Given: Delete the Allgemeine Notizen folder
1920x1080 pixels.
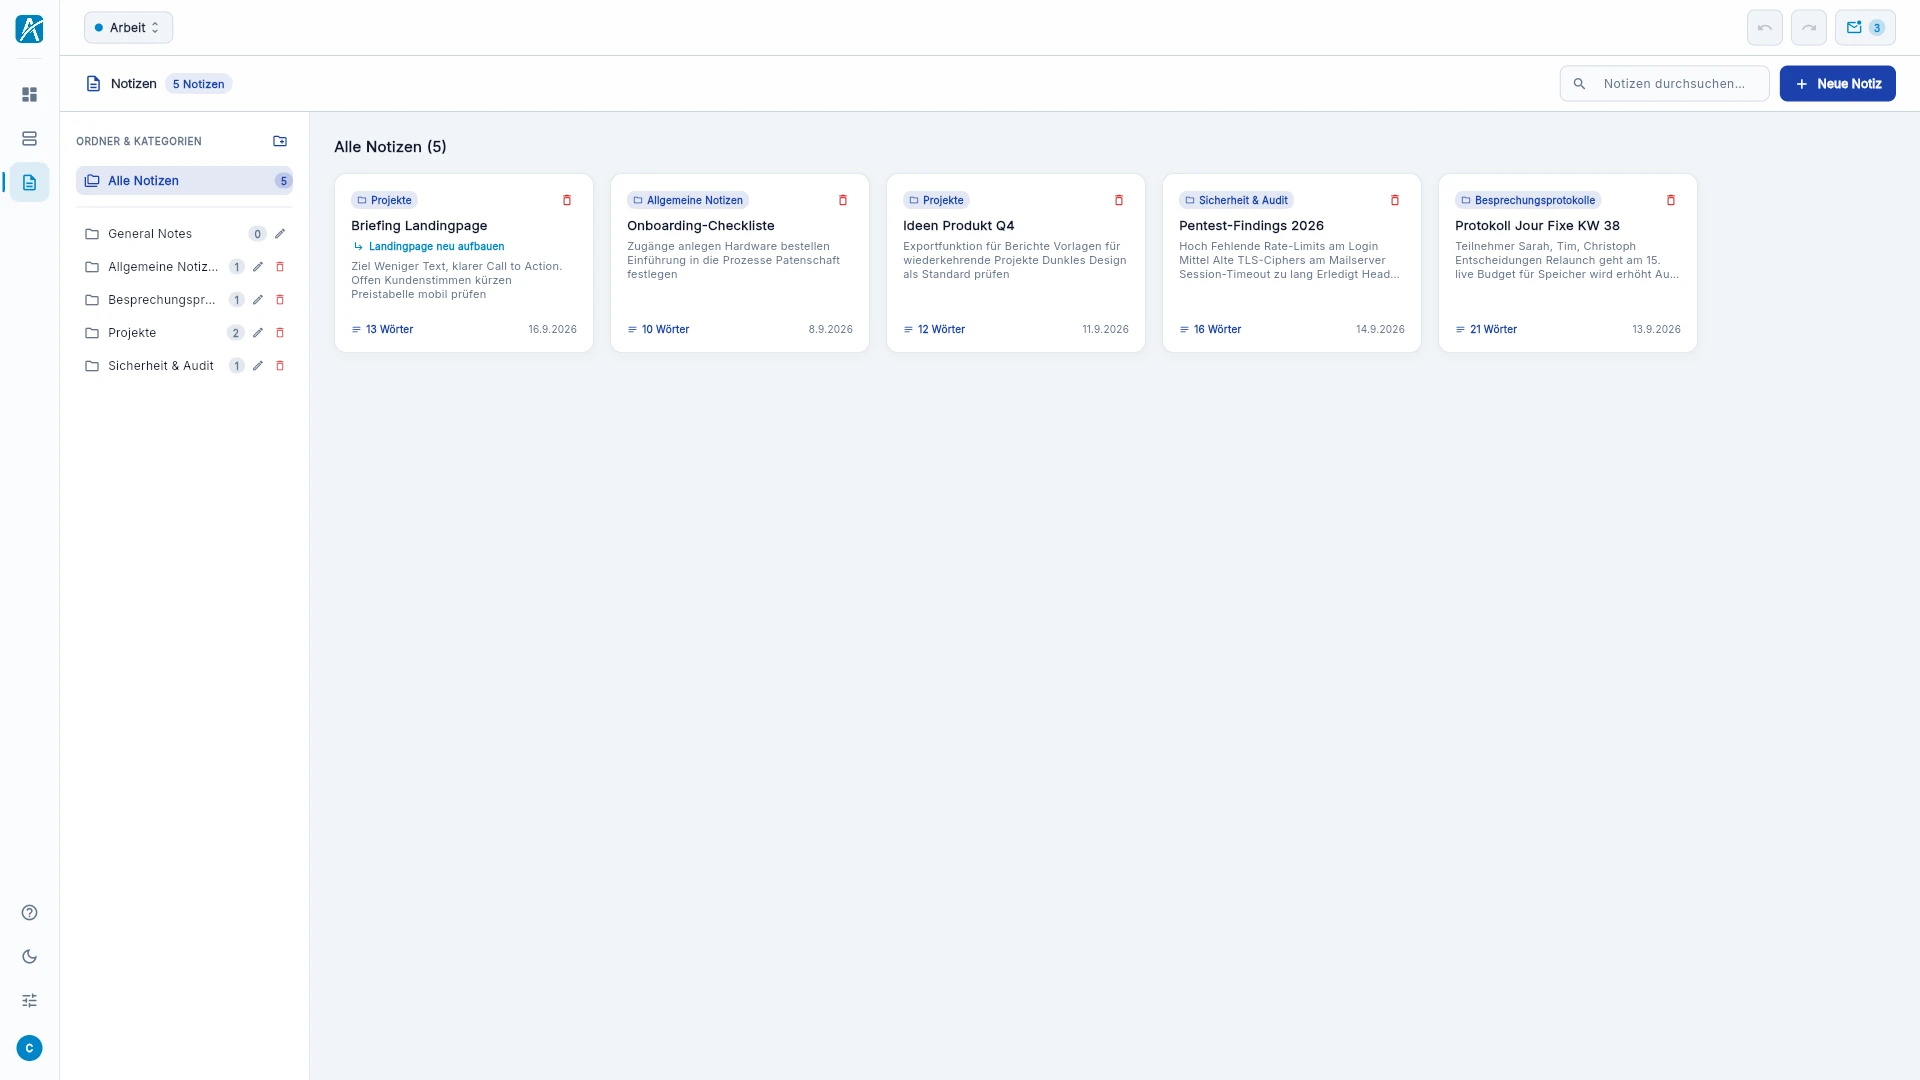Looking at the screenshot, I should [280, 267].
